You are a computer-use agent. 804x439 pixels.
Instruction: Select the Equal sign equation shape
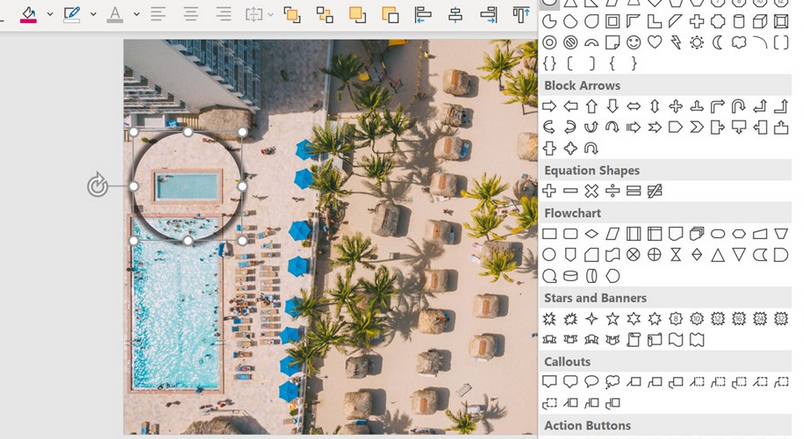[x=634, y=191]
